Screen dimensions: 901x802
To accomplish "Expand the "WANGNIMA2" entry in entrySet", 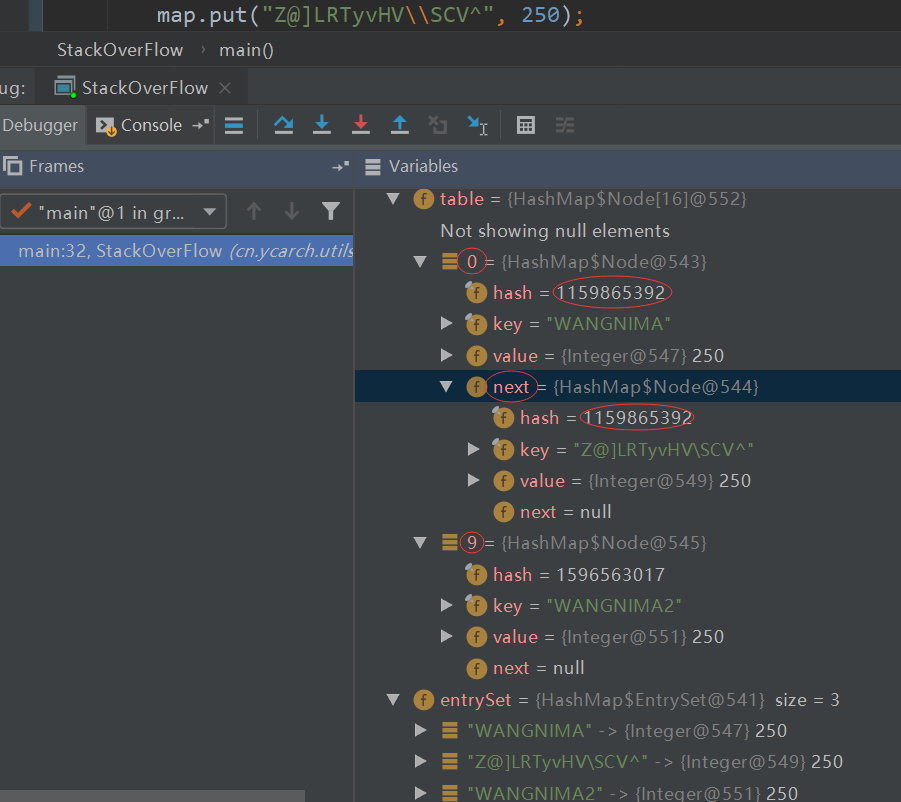I will pyautogui.click(x=421, y=793).
